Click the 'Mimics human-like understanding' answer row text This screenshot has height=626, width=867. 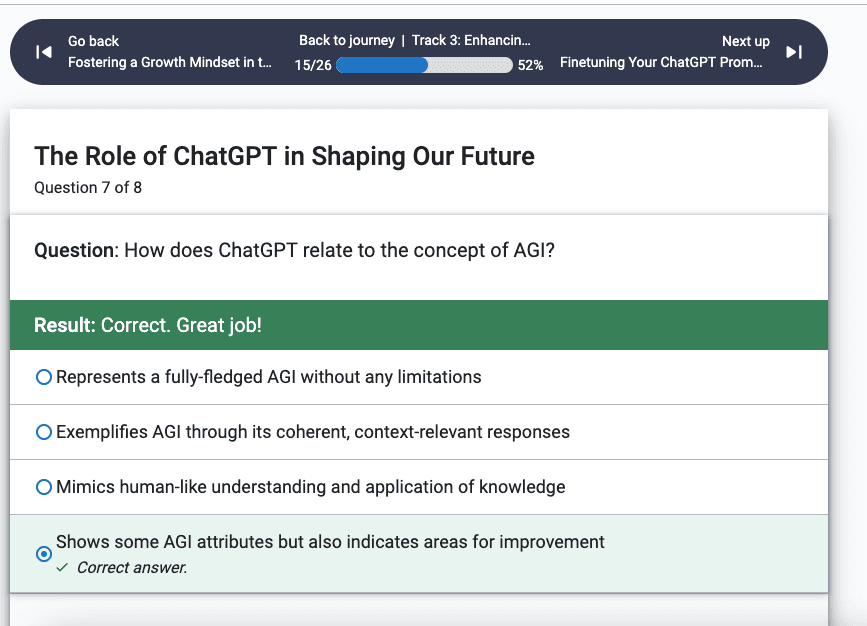point(311,487)
